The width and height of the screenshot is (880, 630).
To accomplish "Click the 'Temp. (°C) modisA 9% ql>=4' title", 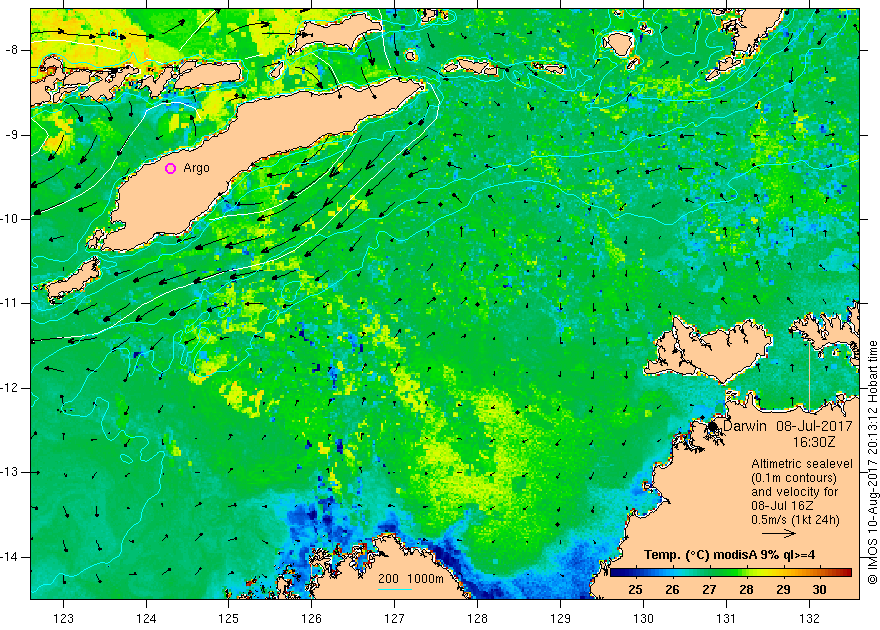I will click(x=730, y=555).
